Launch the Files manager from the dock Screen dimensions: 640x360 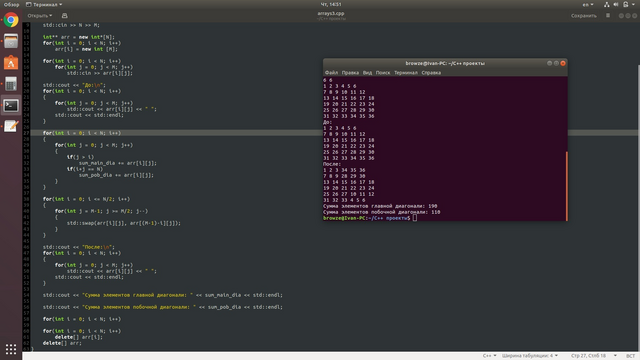[11, 41]
